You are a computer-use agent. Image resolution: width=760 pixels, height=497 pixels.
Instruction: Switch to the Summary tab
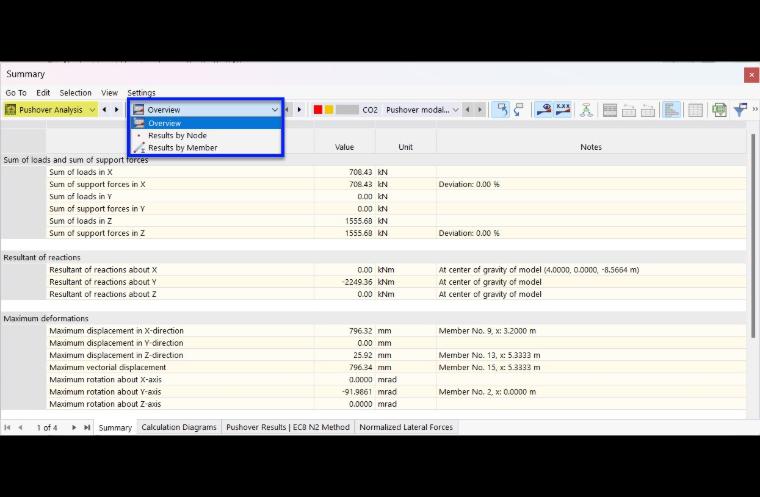(x=115, y=427)
